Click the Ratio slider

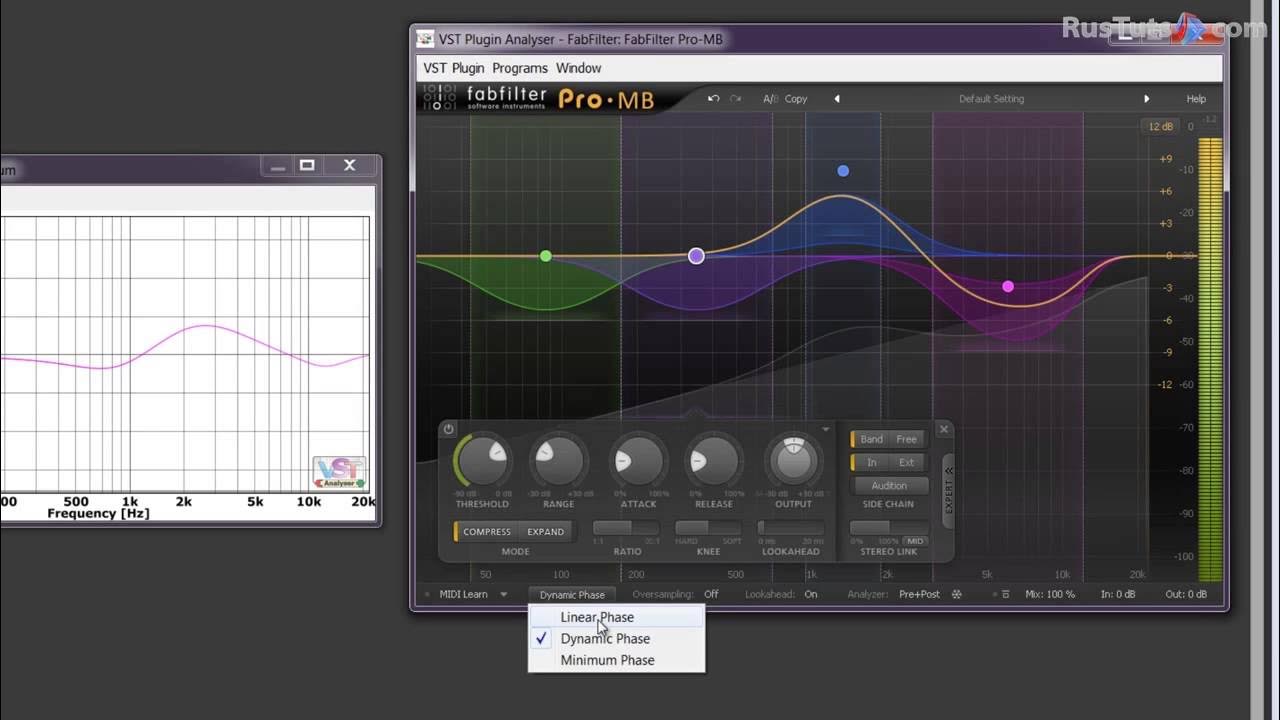coord(626,528)
